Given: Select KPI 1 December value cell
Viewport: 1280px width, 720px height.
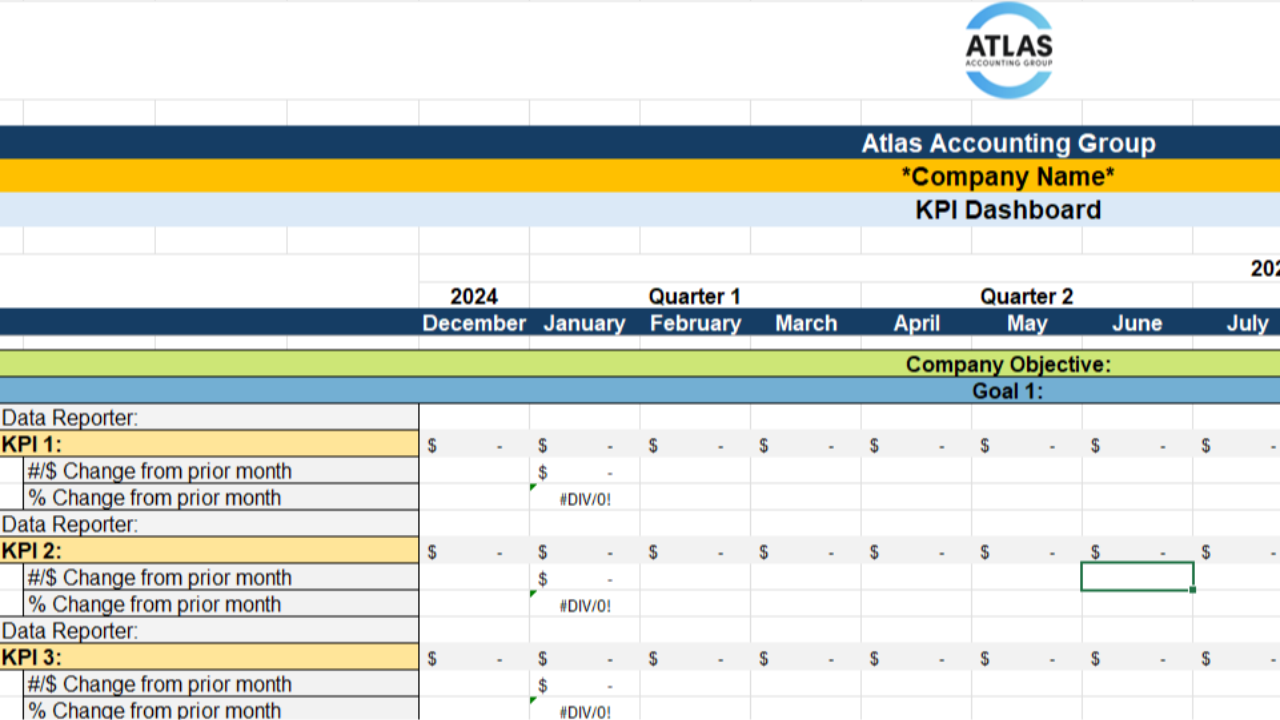Looking at the screenshot, I should coord(474,445).
